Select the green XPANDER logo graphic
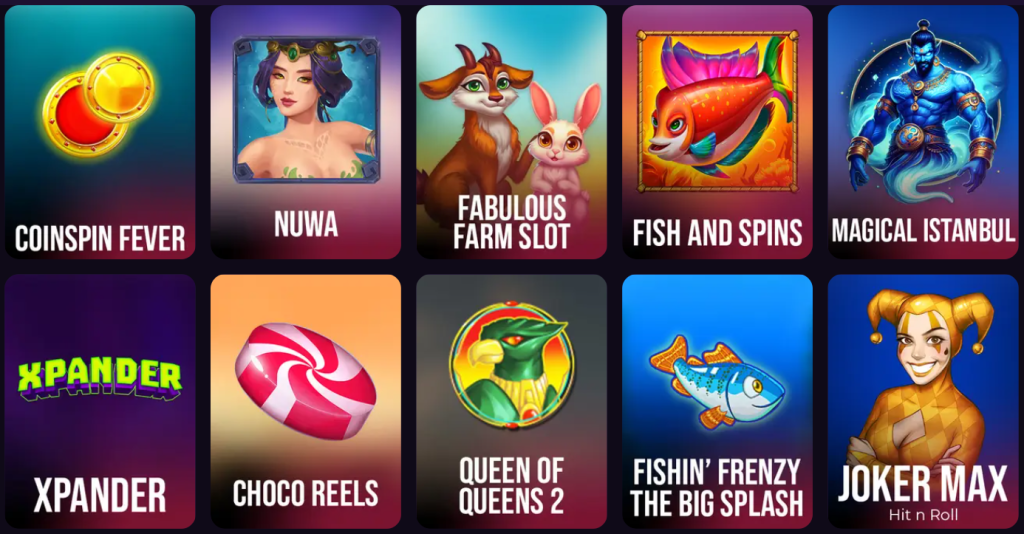Screen dimensions: 1024x534 pyautogui.click(x=99, y=378)
